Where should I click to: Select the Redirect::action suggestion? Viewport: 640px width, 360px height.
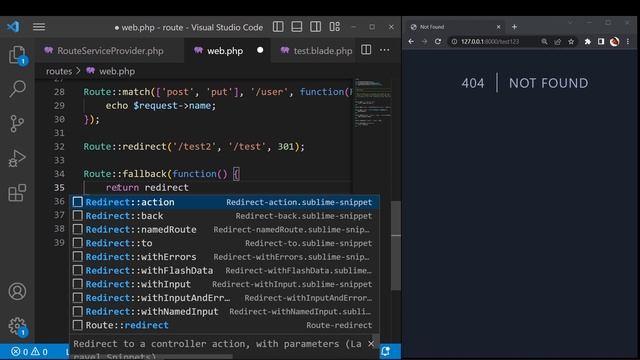(224, 202)
